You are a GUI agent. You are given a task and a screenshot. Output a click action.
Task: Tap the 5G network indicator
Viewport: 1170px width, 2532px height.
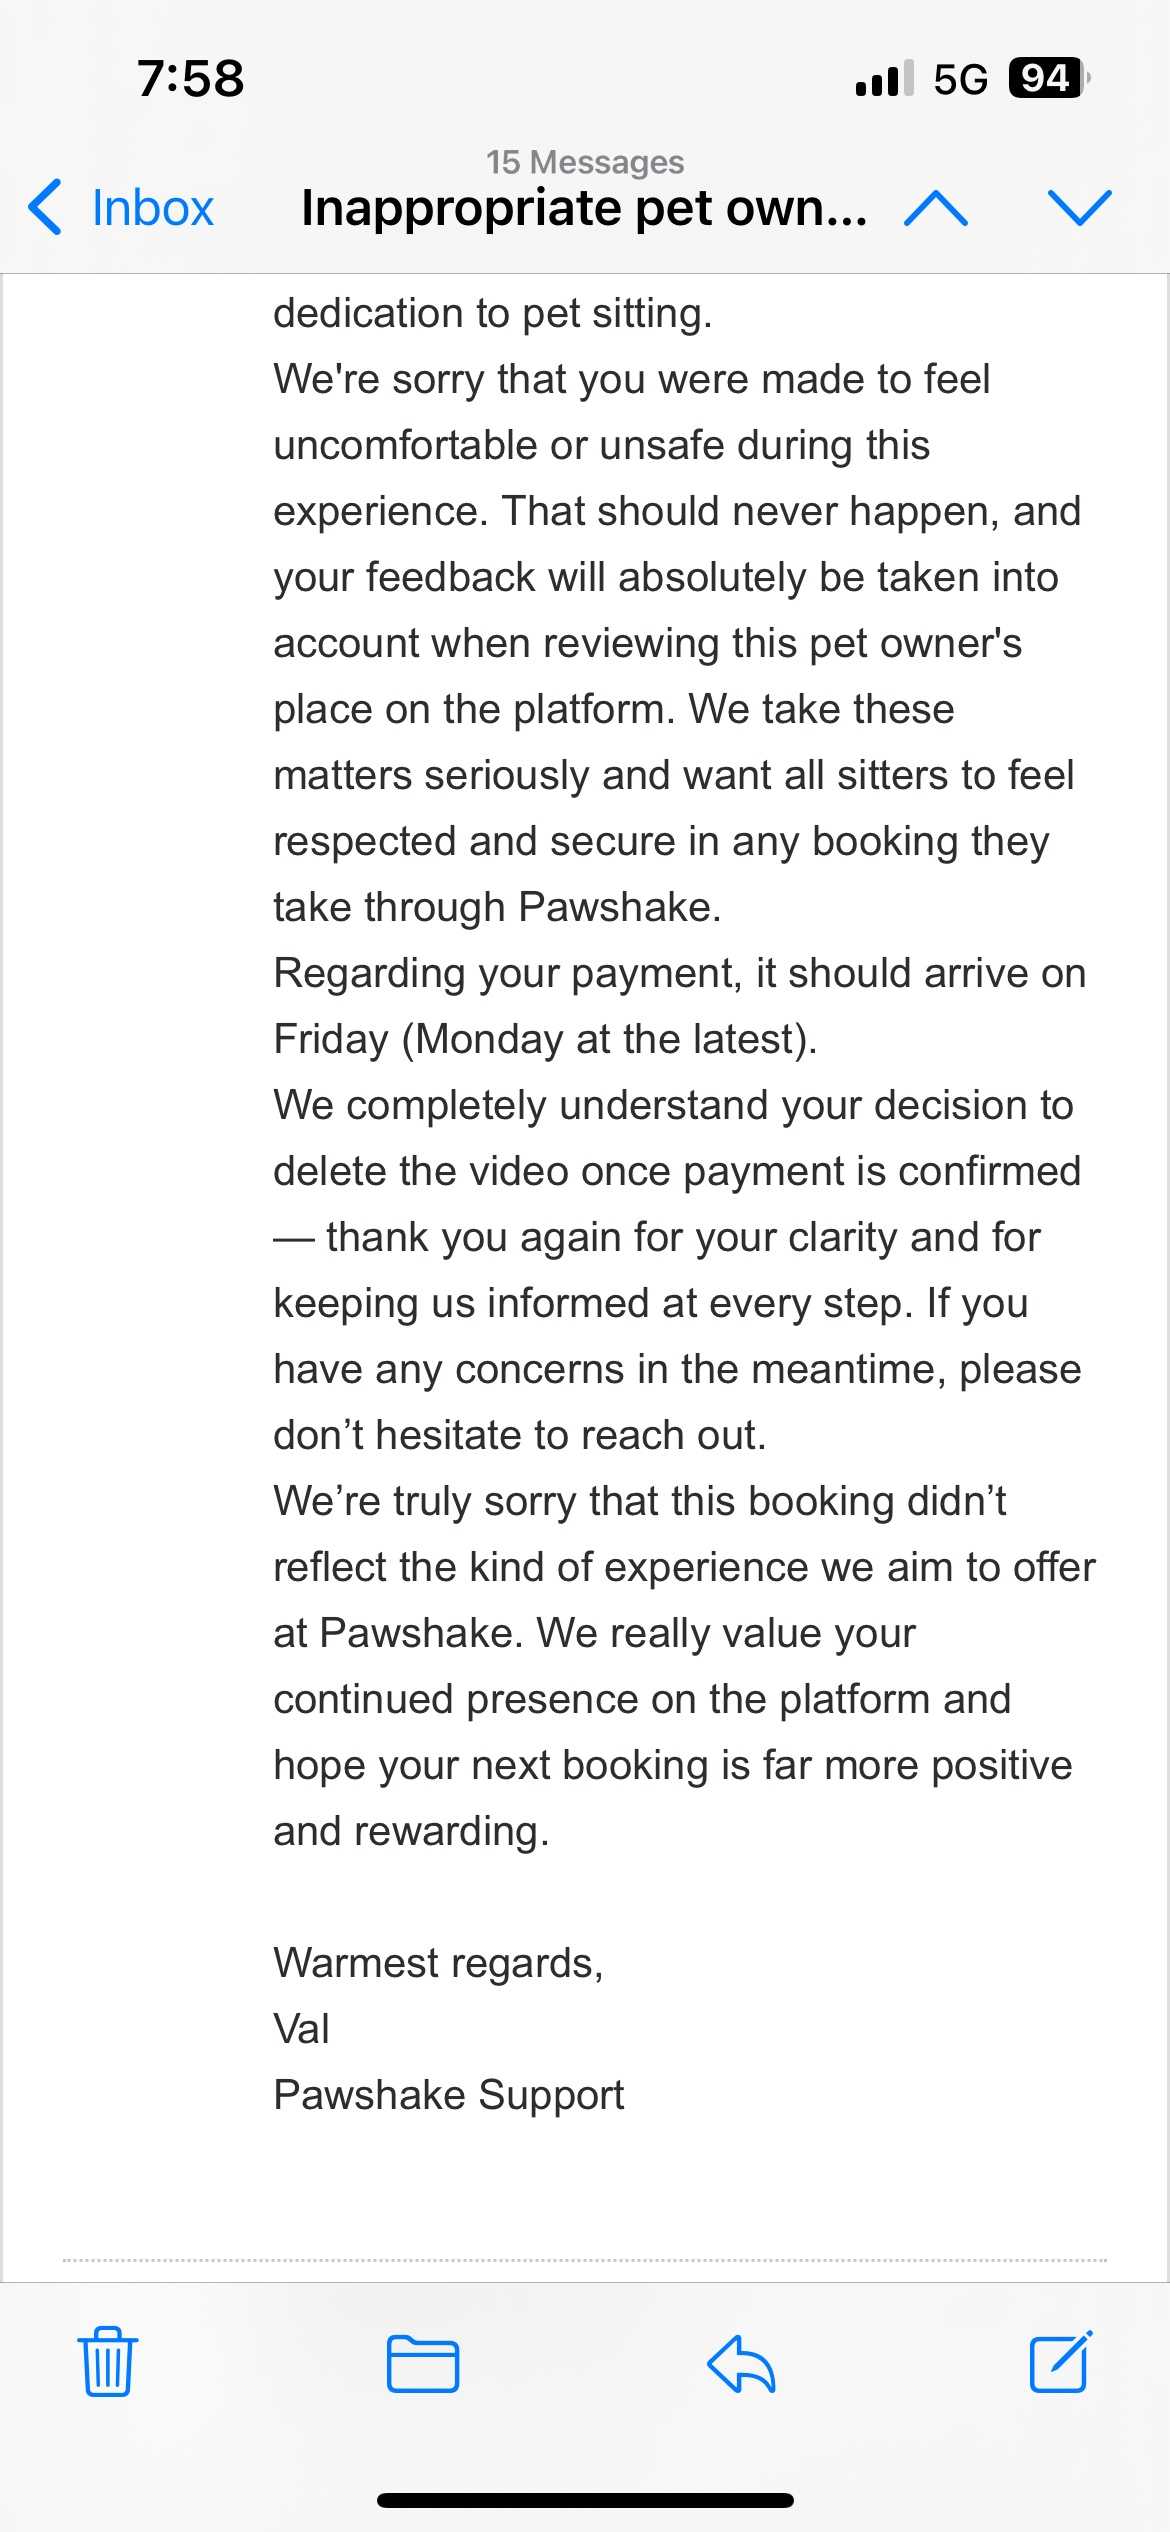pyautogui.click(x=960, y=79)
